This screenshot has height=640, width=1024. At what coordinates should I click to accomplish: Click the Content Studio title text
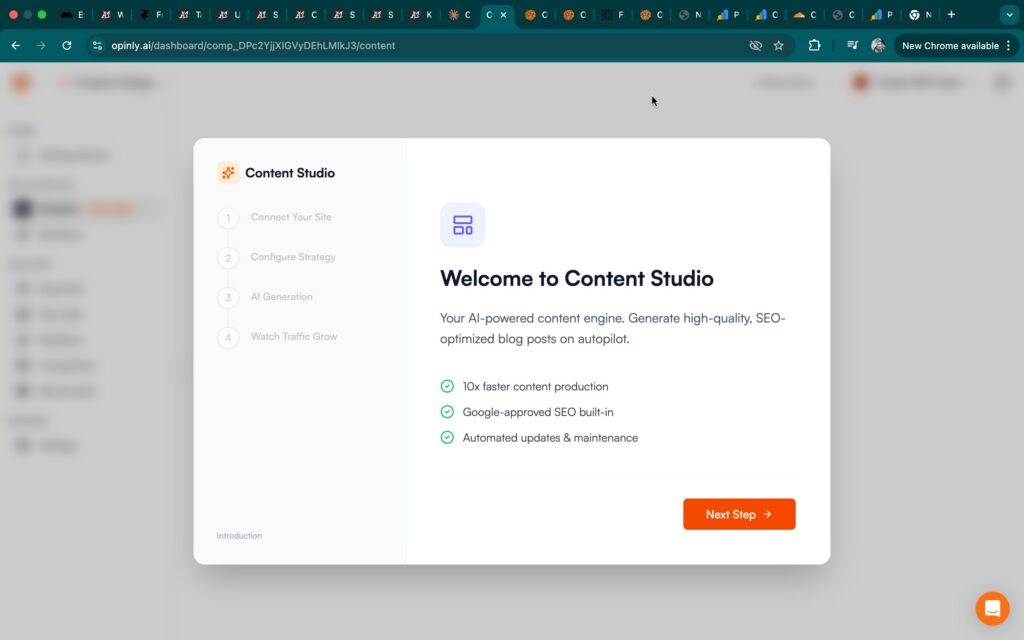click(290, 173)
